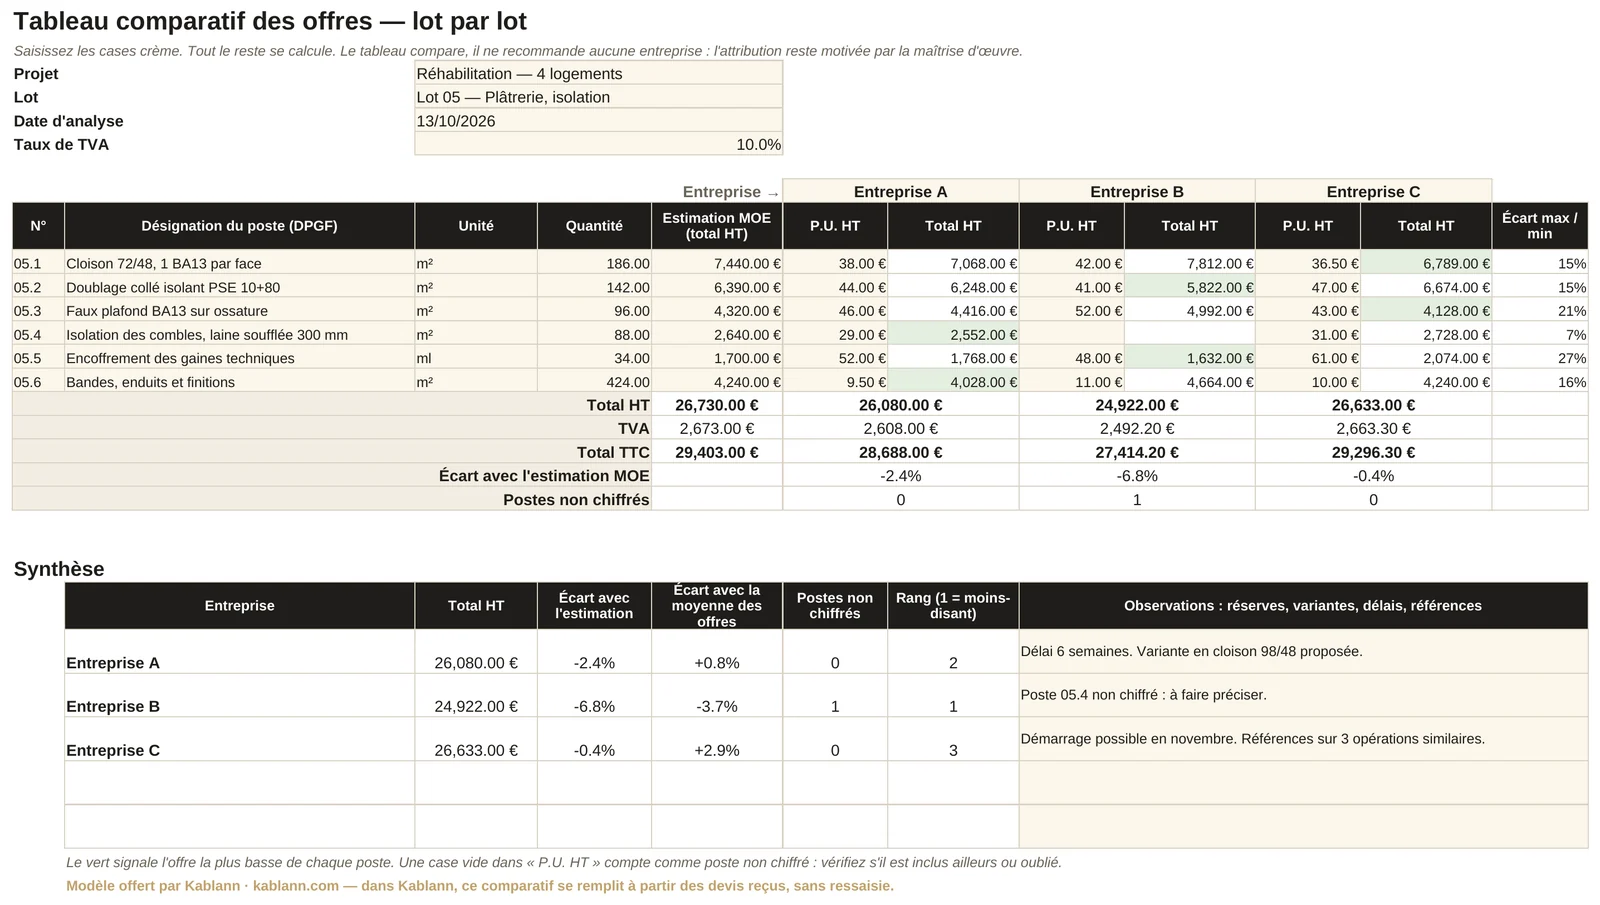Select Entreprise C unit price 61.00 €
Image resolution: width=1600 pixels, height=905 pixels.
click(x=1307, y=358)
